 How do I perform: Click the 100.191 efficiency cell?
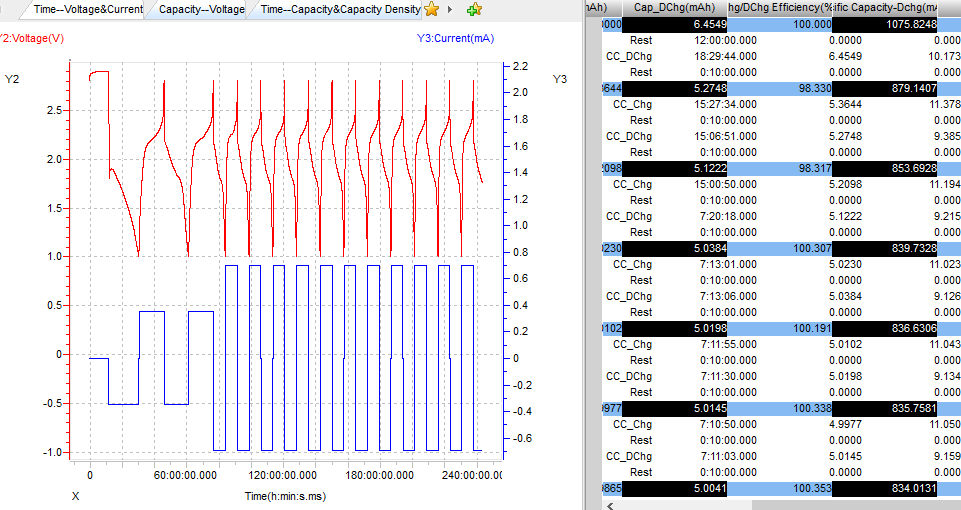pyautogui.click(x=780, y=328)
